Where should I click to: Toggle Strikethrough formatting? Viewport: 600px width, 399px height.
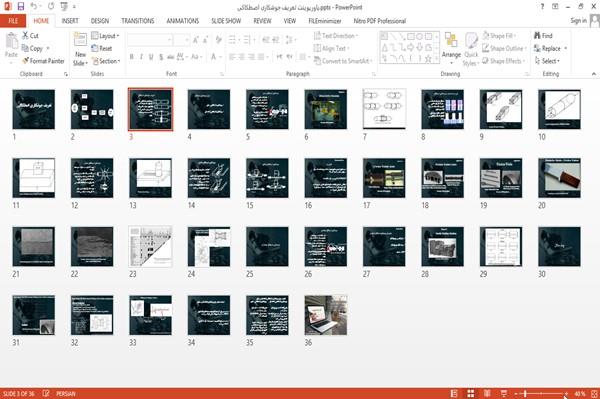coord(171,57)
